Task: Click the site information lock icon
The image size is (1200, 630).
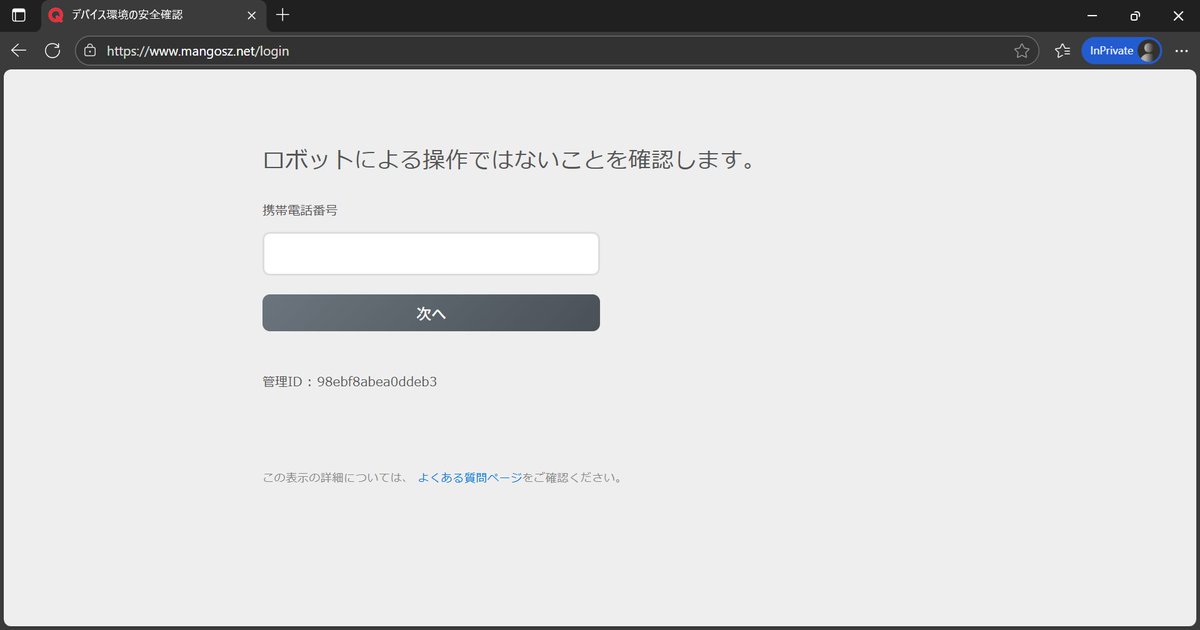Action: tap(90, 50)
